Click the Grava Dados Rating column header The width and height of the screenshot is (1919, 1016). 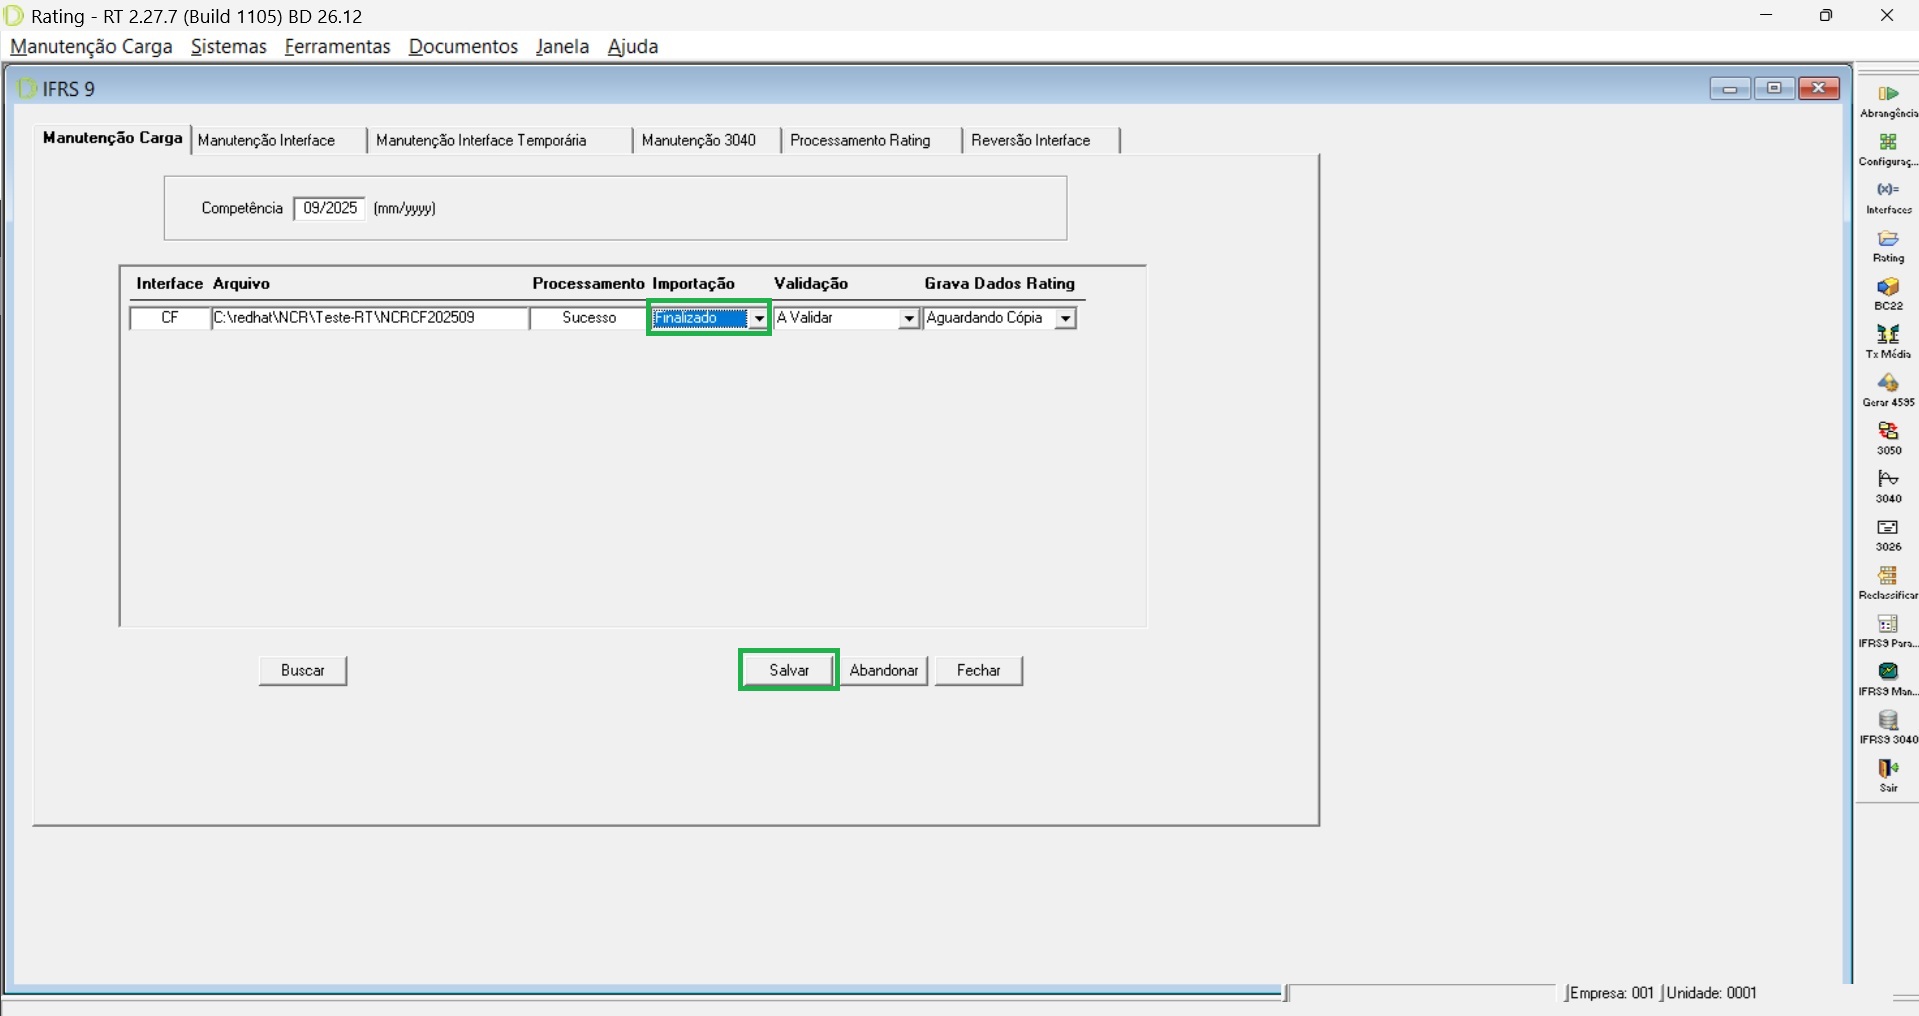click(1000, 284)
